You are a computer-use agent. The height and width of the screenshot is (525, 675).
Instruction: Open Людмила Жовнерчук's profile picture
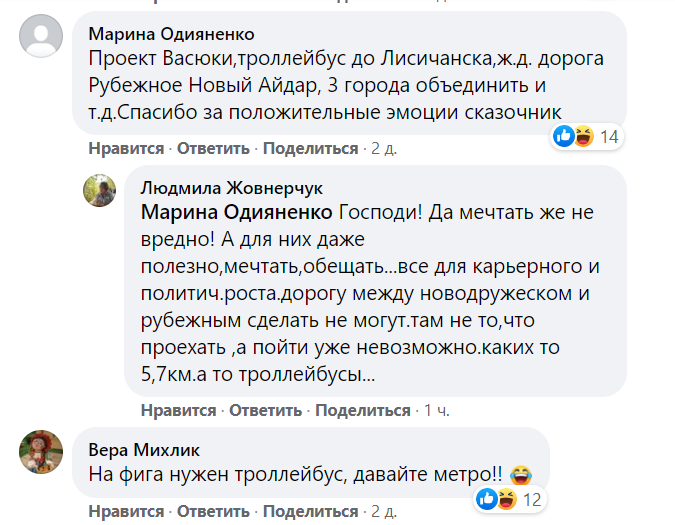tap(97, 189)
